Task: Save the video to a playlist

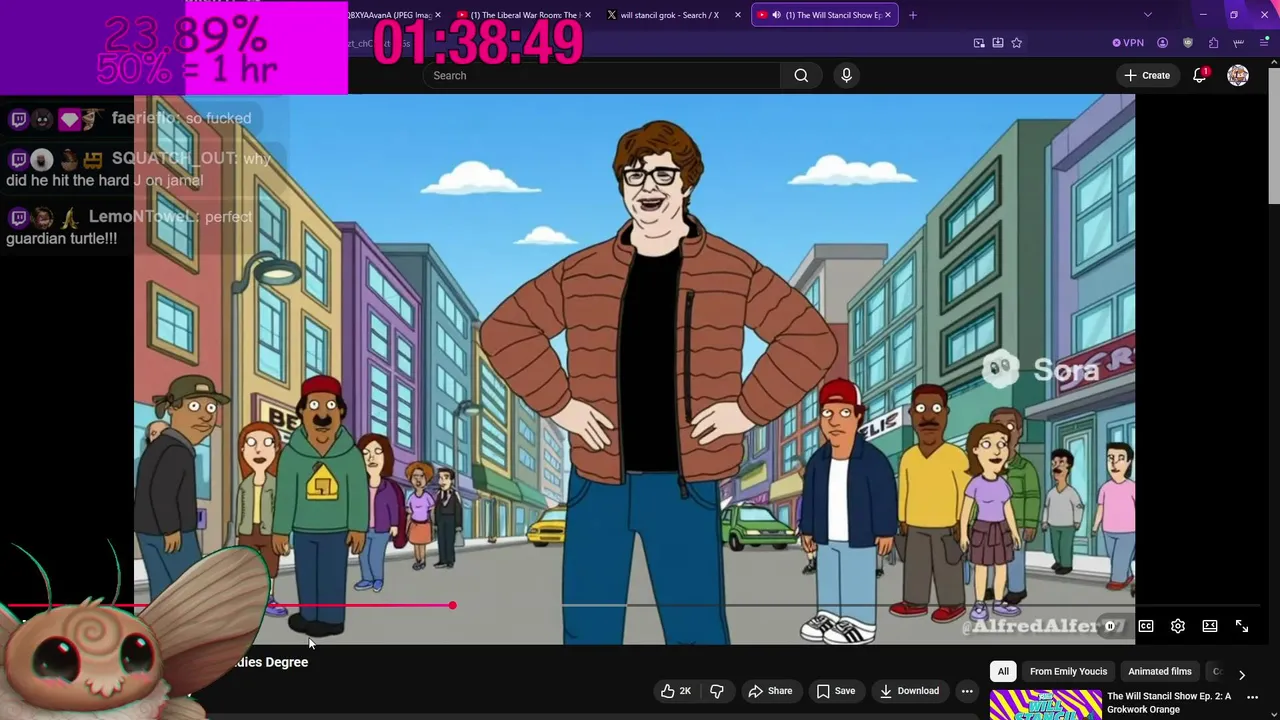Action: pyautogui.click(x=835, y=691)
